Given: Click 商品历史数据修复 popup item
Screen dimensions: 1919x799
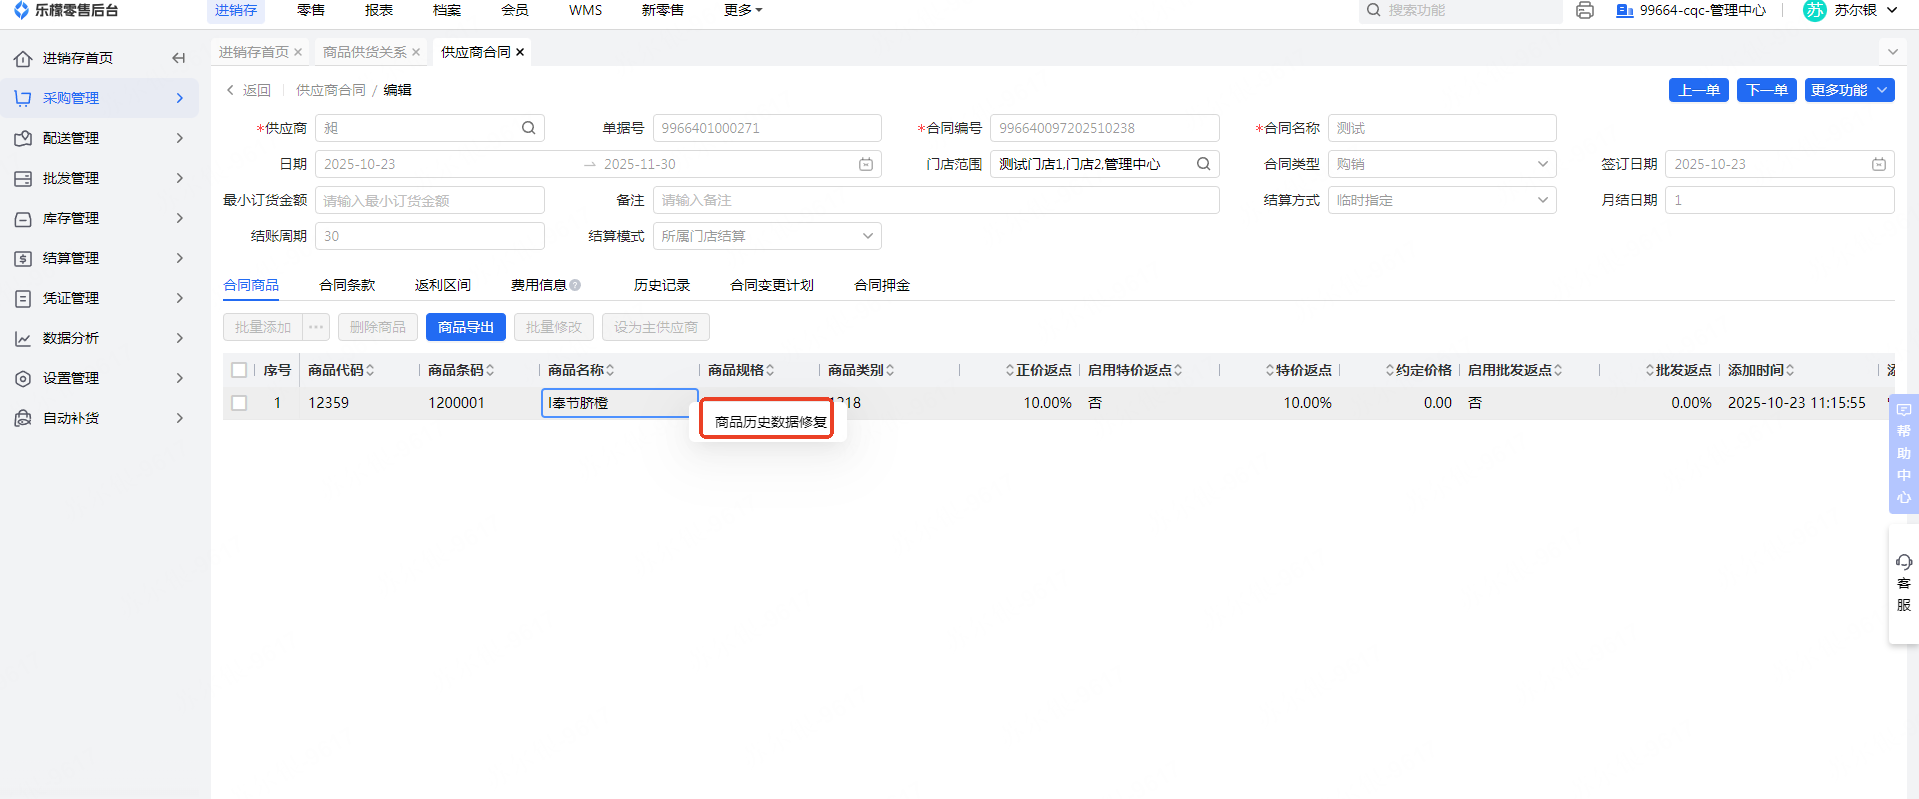Looking at the screenshot, I should 771,422.
